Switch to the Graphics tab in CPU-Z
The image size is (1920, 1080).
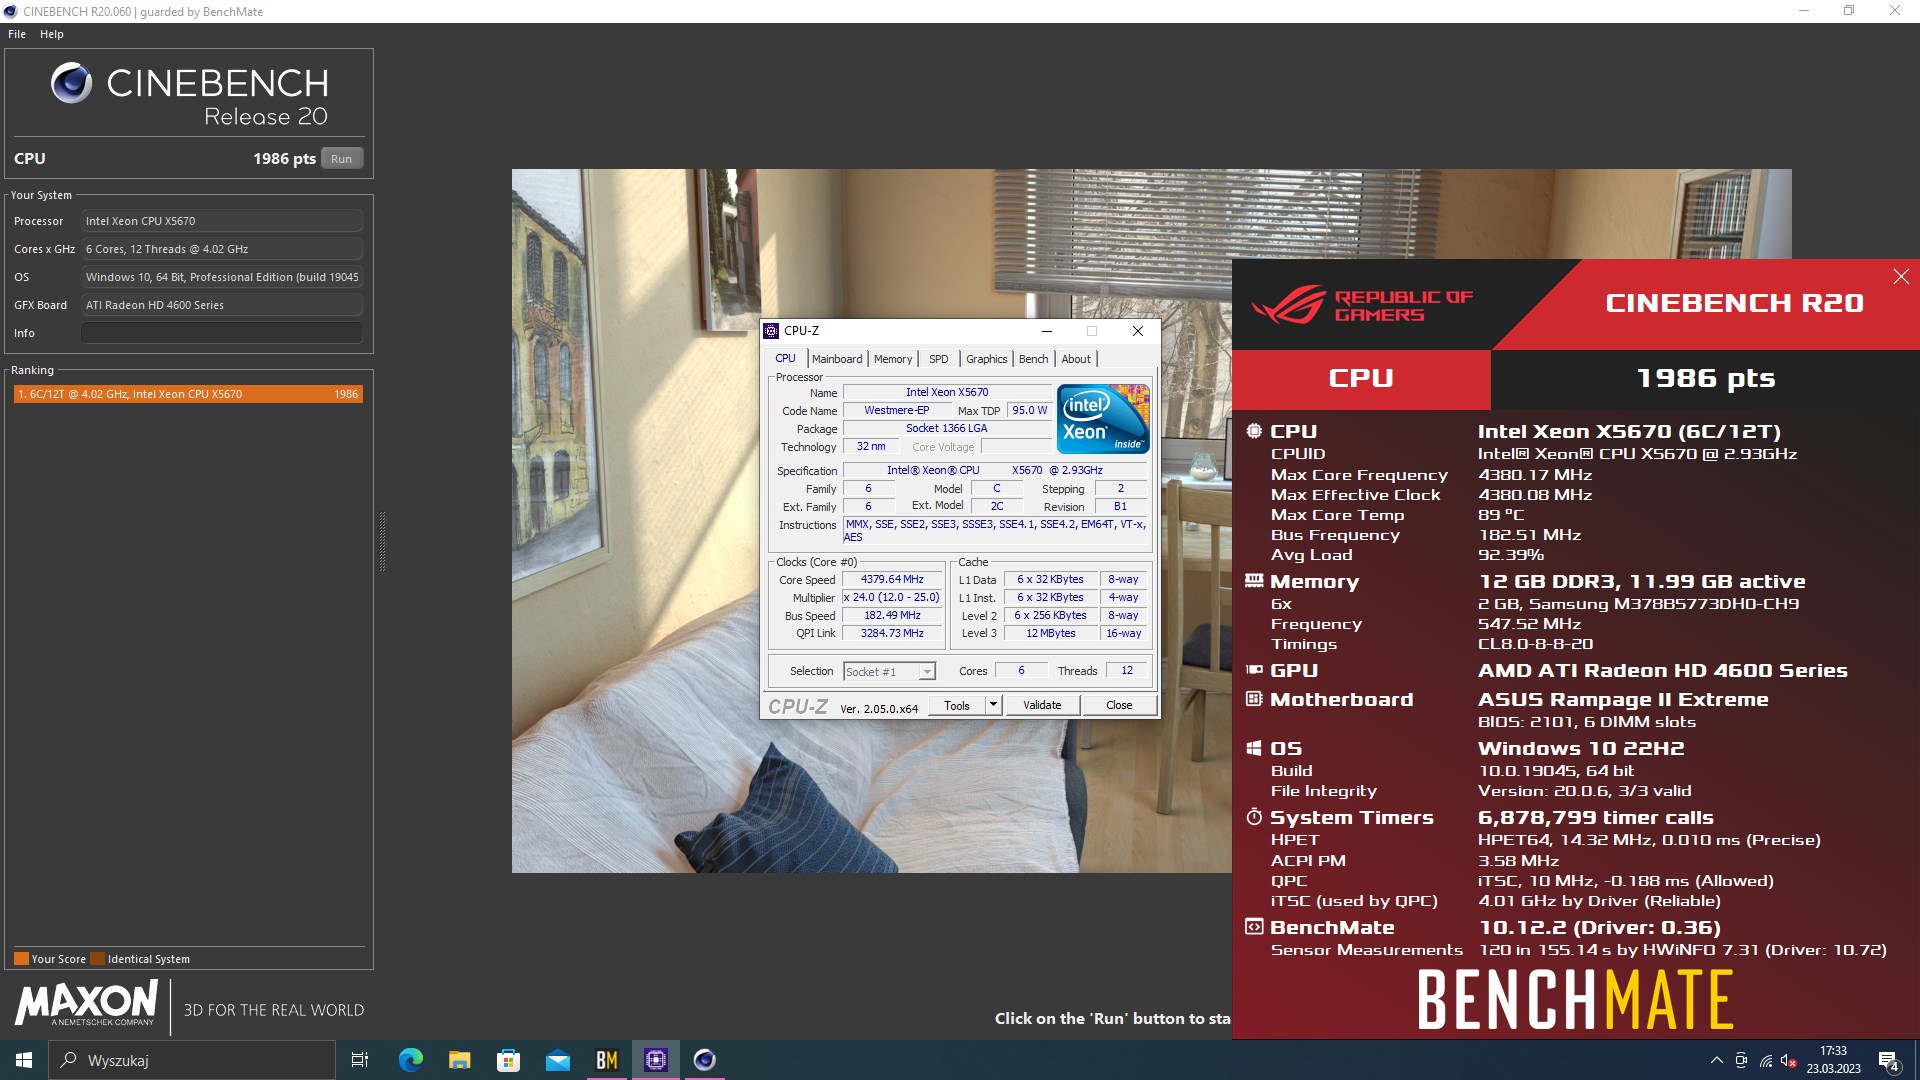click(x=987, y=359)
